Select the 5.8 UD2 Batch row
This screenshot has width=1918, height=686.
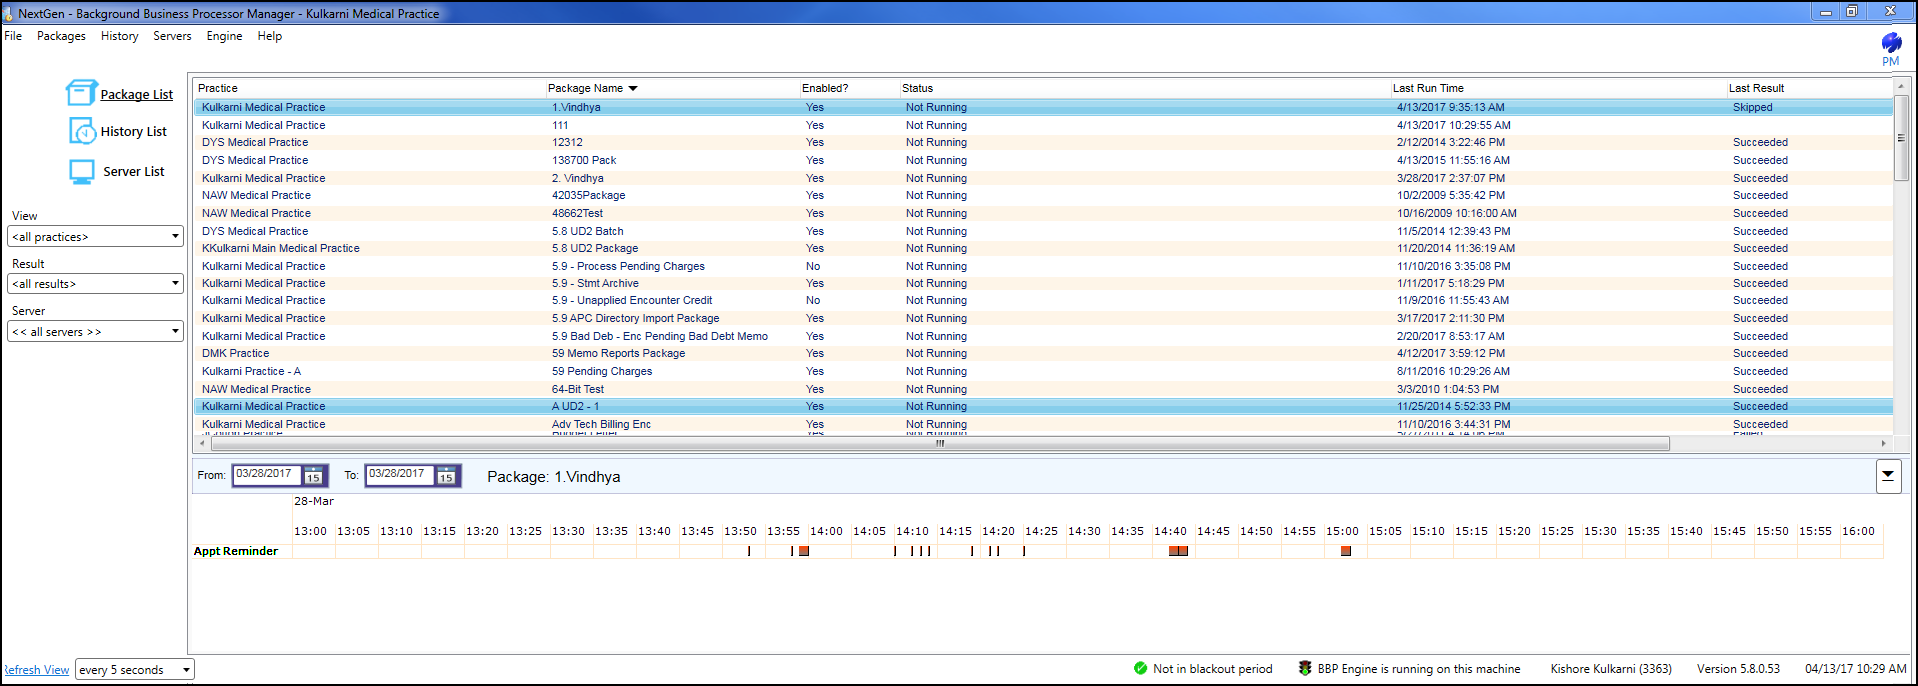click(1043, 231)
